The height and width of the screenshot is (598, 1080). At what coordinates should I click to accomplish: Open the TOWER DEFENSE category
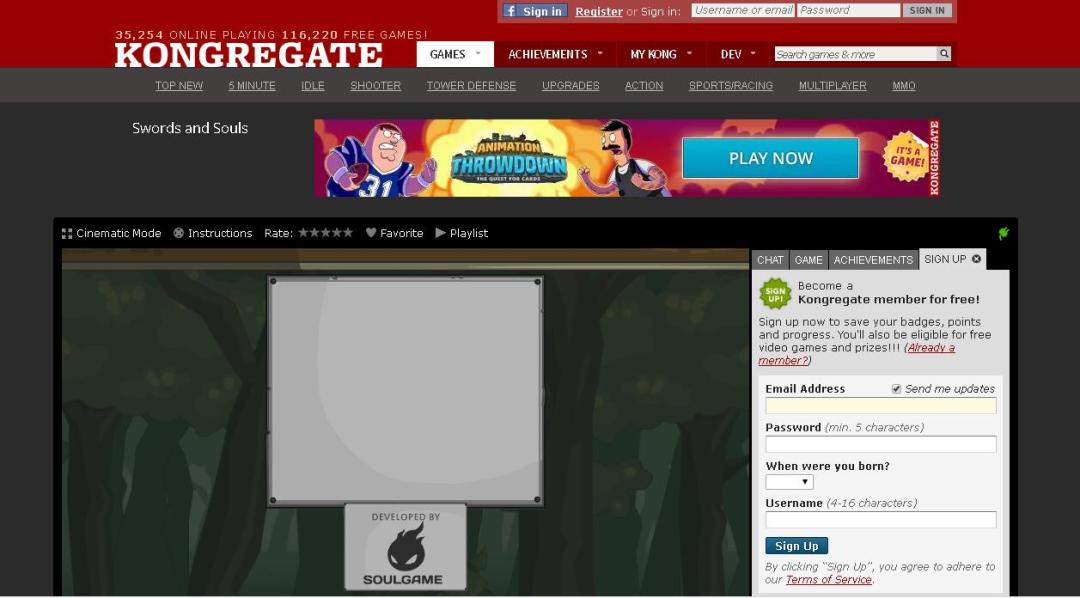coord(471,85)
